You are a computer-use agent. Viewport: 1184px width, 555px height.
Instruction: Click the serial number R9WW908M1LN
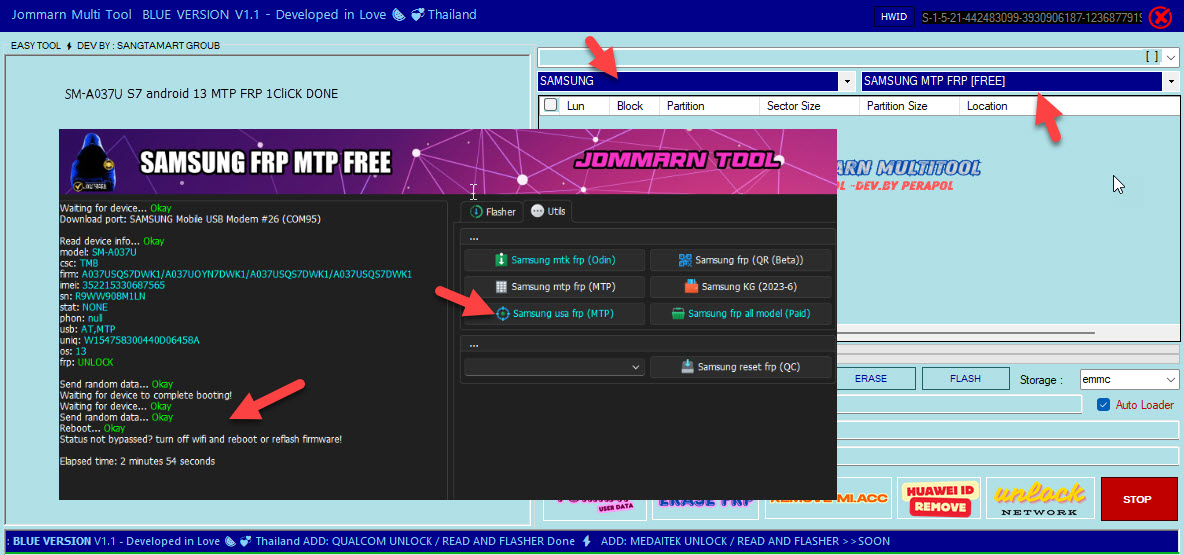coord(110,296)
